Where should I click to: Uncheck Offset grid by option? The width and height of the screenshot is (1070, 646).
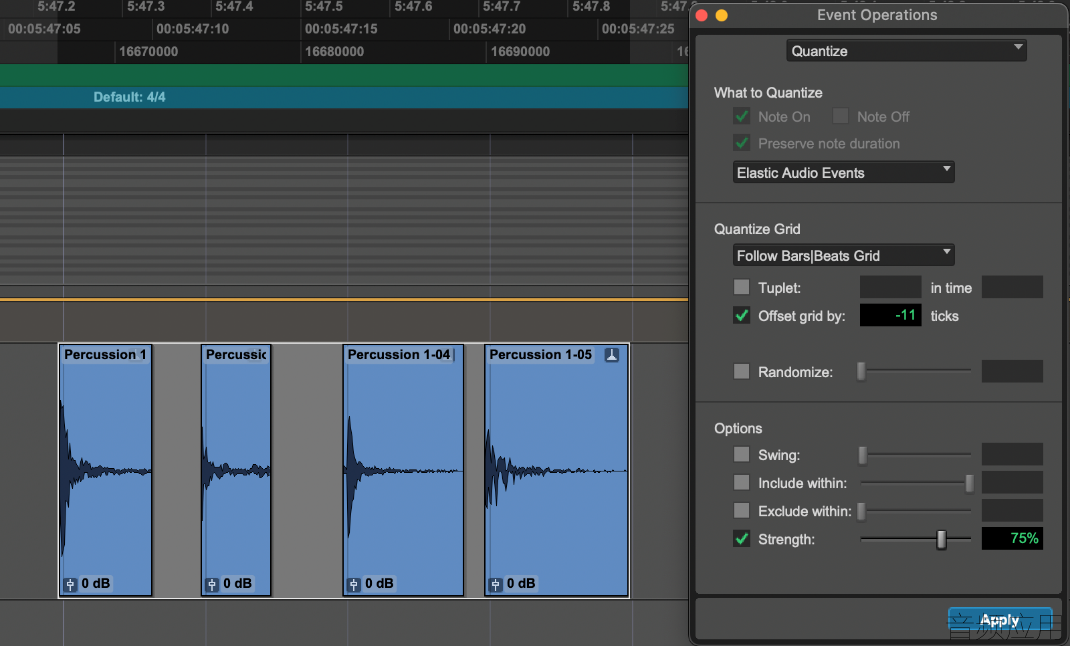742,316
